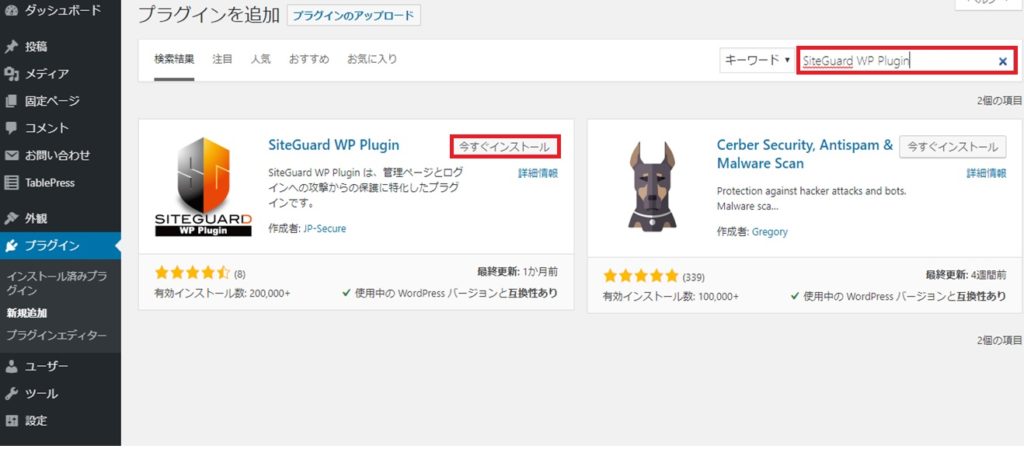Click 最終更新: 1か月前 text
The height and width of the screenshot is (449, 1024).
pos(518,272)
